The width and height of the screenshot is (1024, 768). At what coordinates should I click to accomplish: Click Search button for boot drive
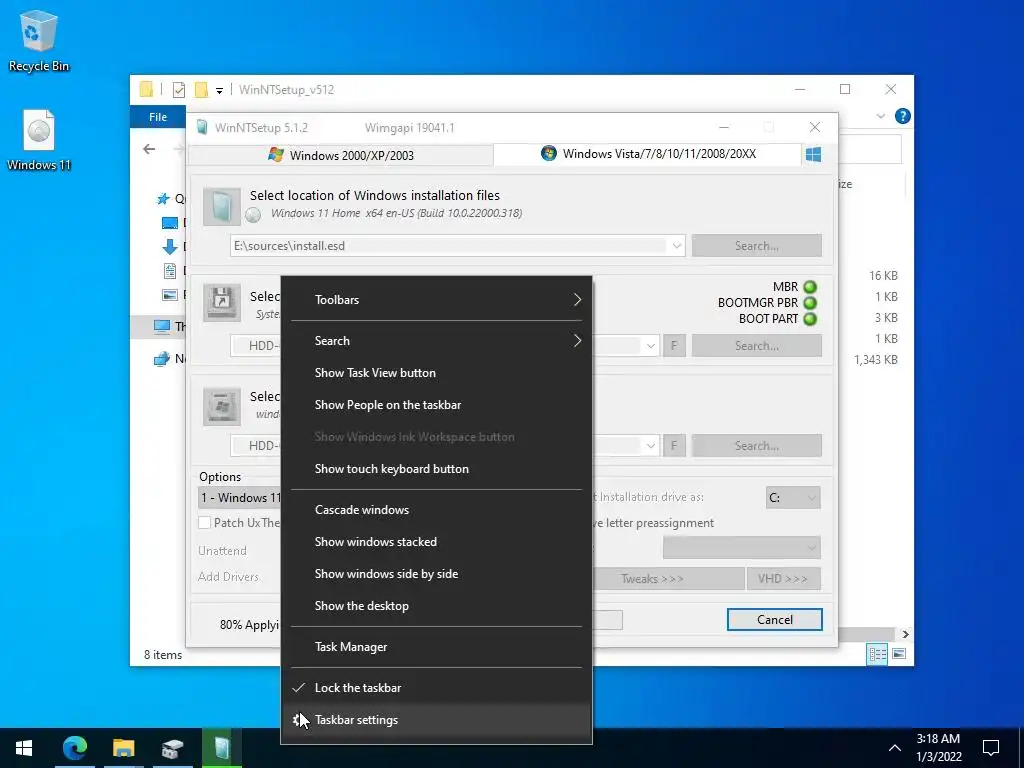pyautogui.click(x=756, y=346)
